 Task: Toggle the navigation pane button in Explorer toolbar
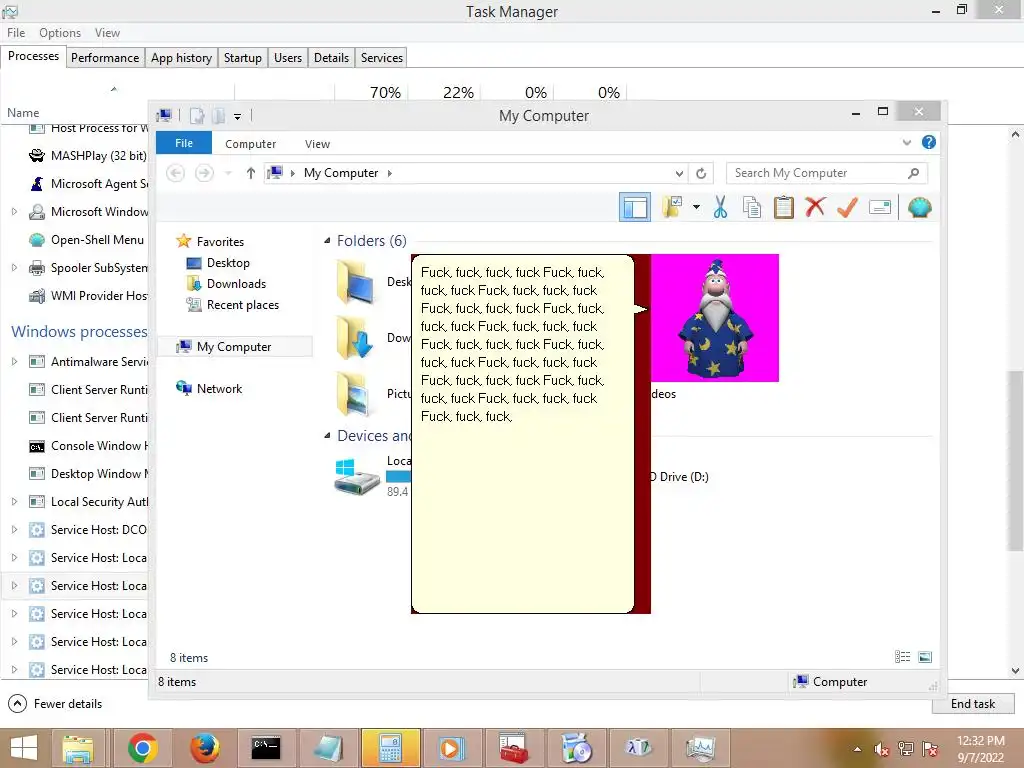click(x=634, y=208)
